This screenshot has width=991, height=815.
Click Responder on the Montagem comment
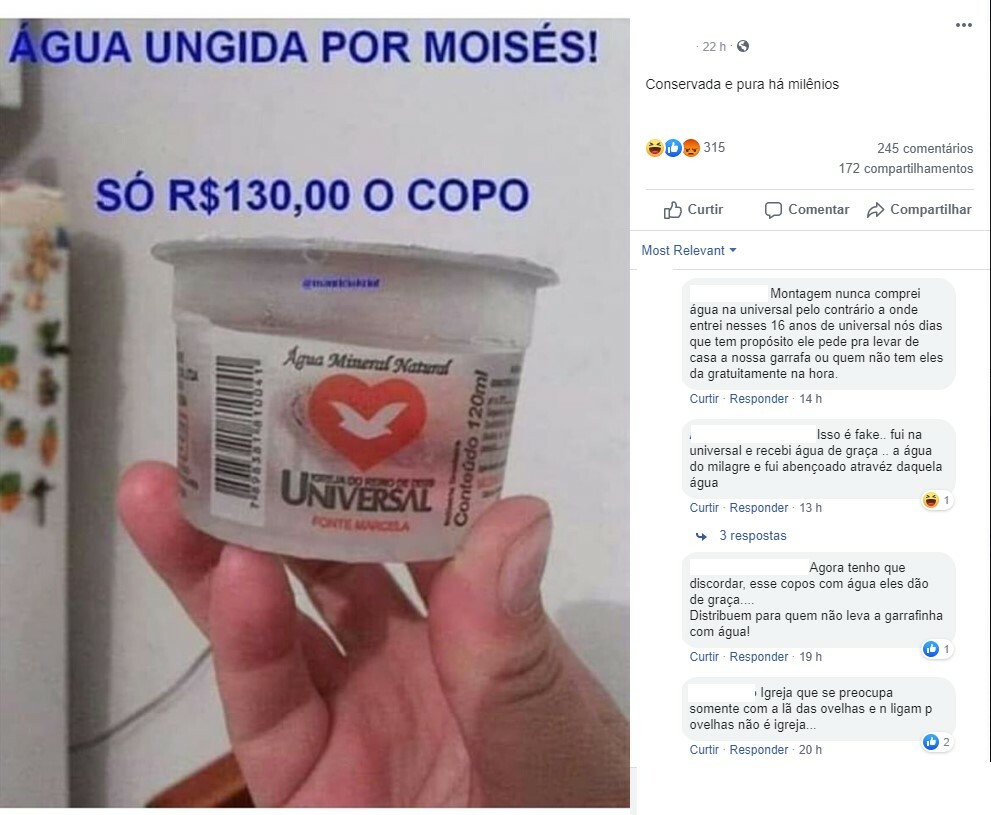tap(758, 399)
